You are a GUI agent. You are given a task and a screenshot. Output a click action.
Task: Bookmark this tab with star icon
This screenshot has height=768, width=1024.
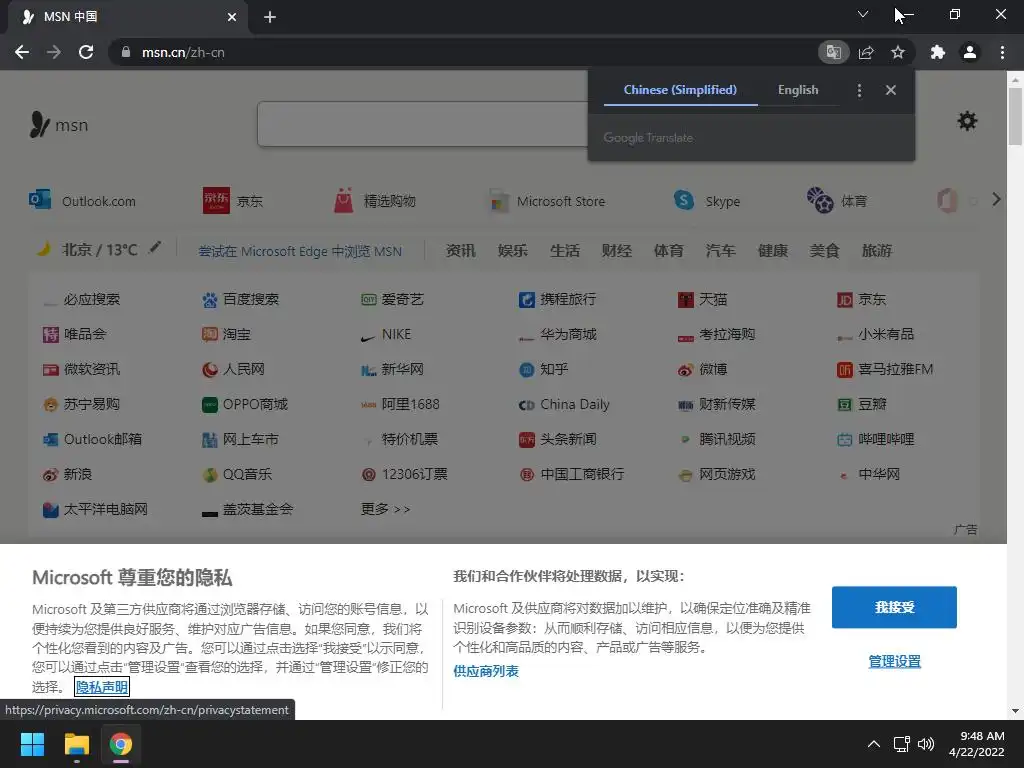(x=898, y=52)
